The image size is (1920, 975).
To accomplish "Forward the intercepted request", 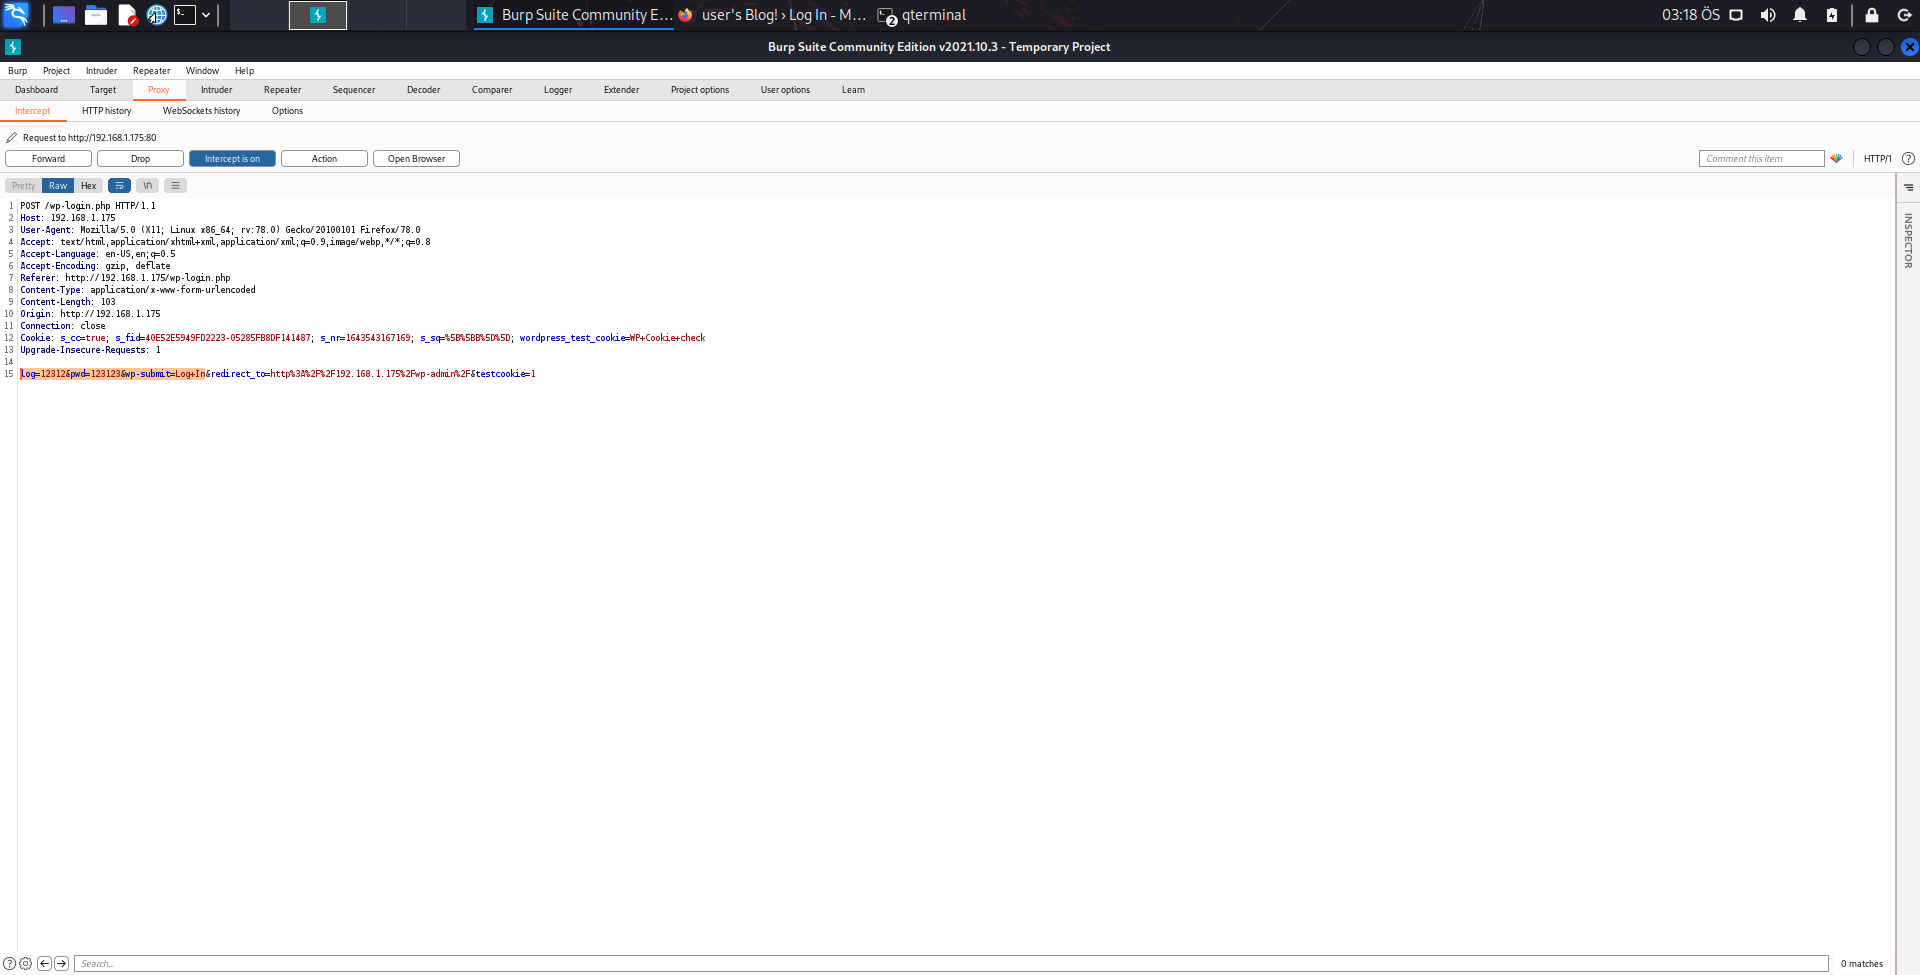I will pyautogui.click(x=48, y=159).
